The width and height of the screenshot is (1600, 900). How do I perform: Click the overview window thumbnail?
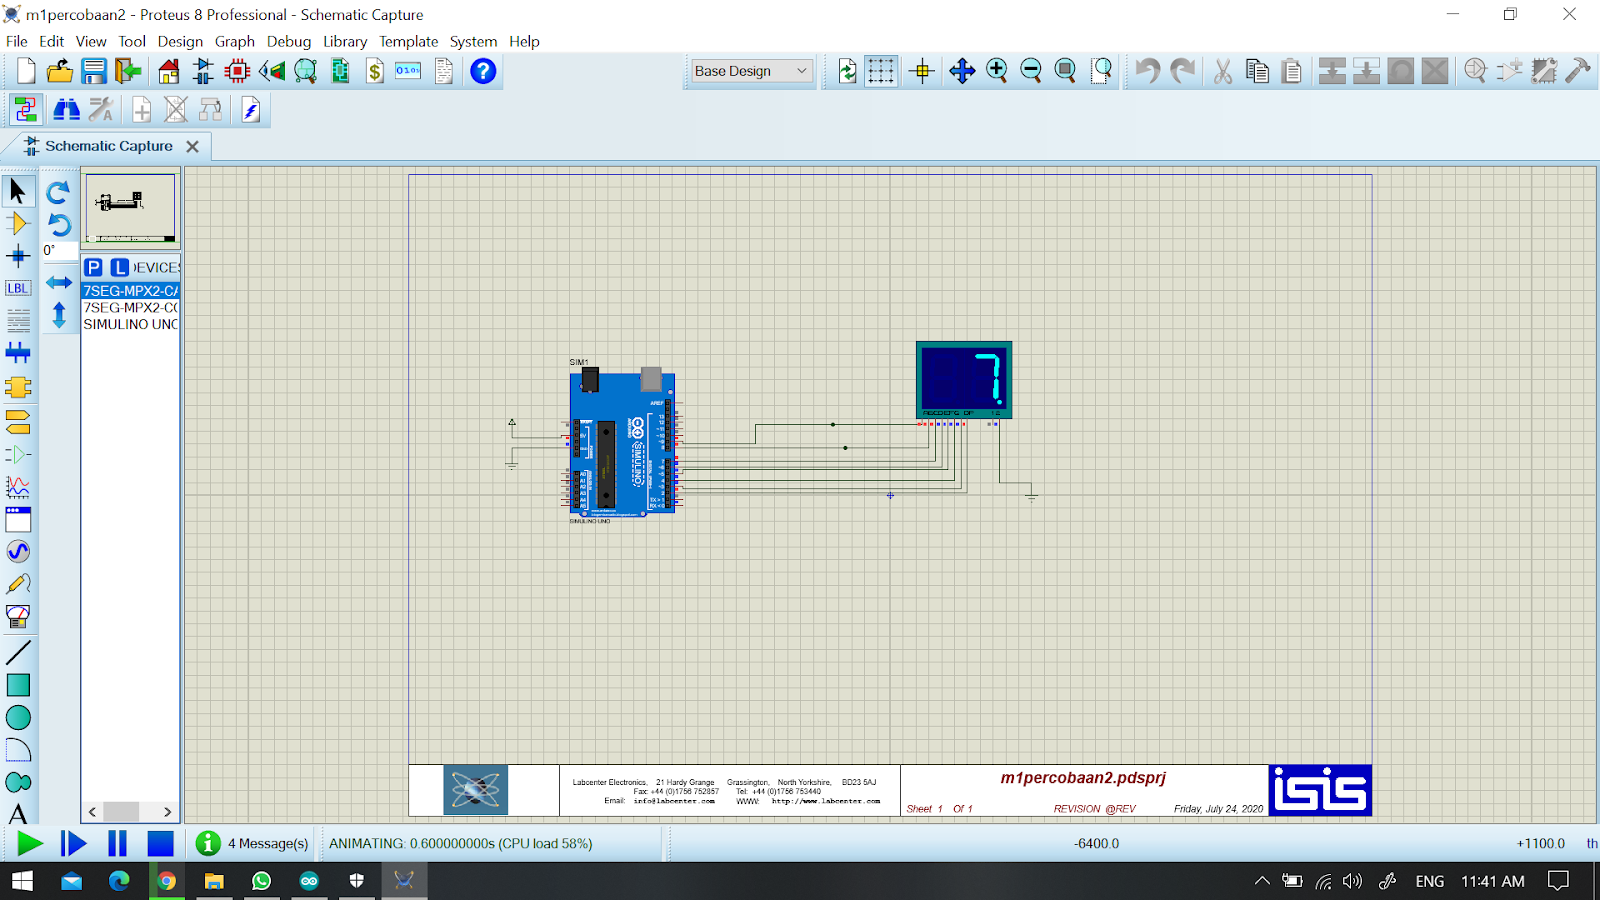(130, 209)
